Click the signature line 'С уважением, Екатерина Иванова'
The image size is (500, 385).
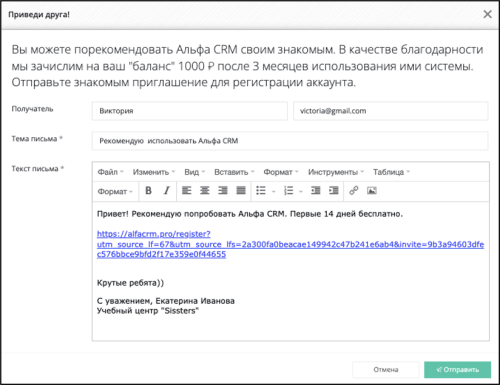pyautogui.click(x=166, y=301)
